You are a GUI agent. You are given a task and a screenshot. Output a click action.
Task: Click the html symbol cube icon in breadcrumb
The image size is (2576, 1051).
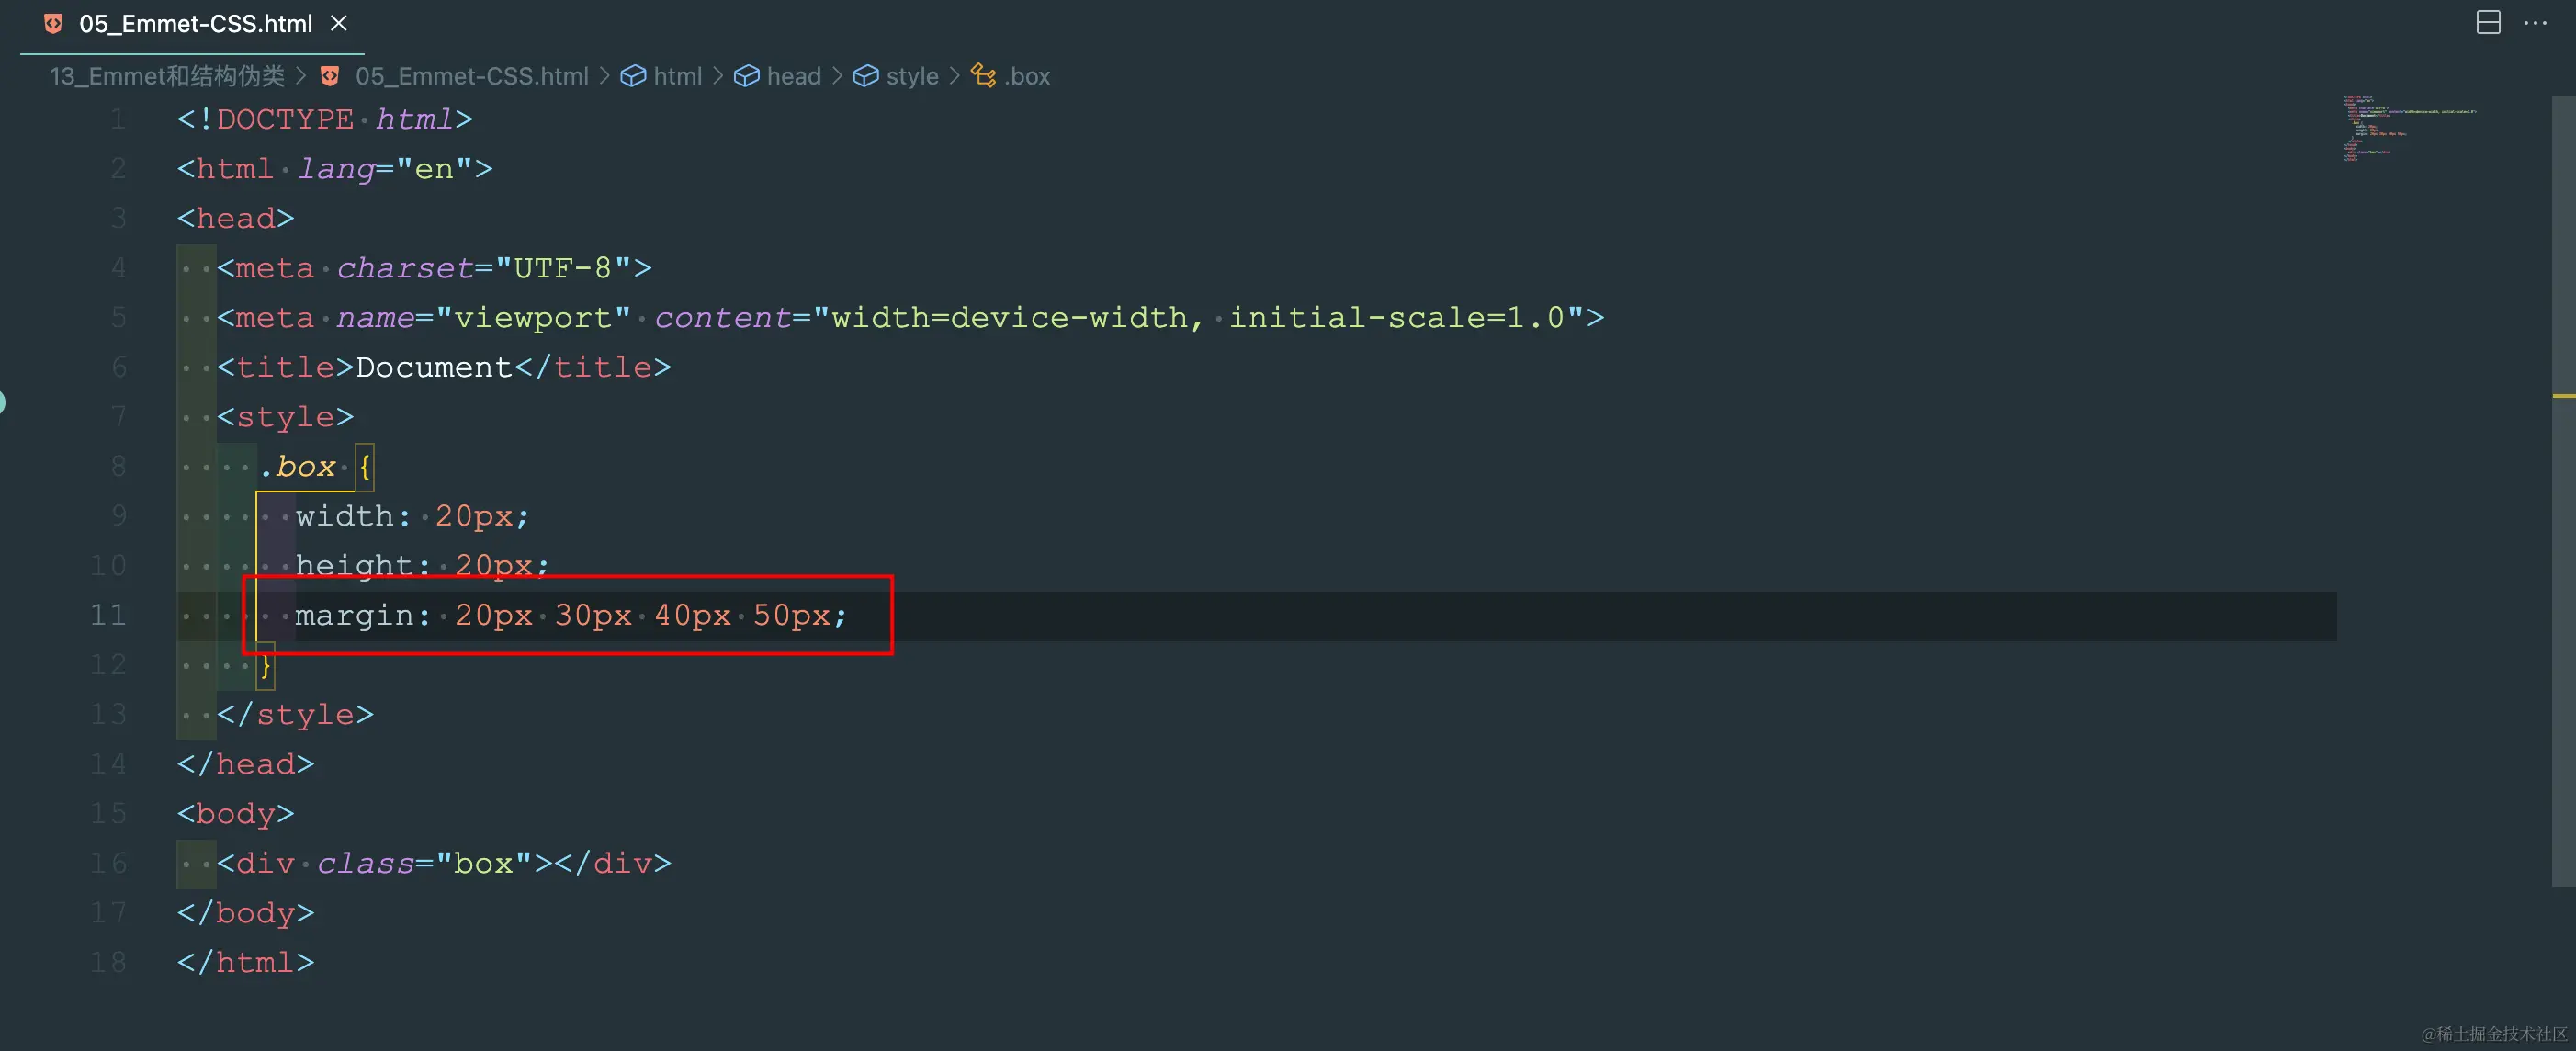tap(632, 76)
